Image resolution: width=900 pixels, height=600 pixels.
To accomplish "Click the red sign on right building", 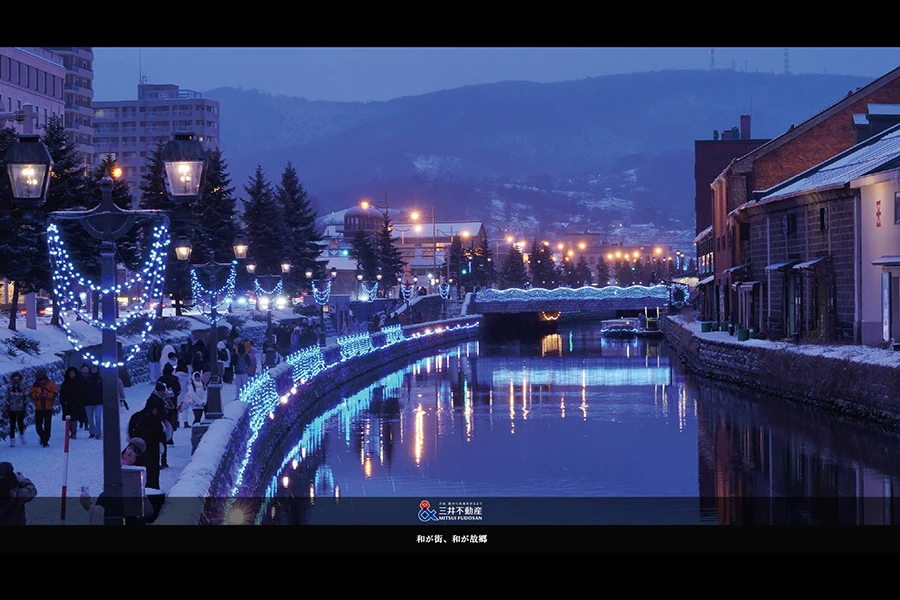I will point(878,213).
